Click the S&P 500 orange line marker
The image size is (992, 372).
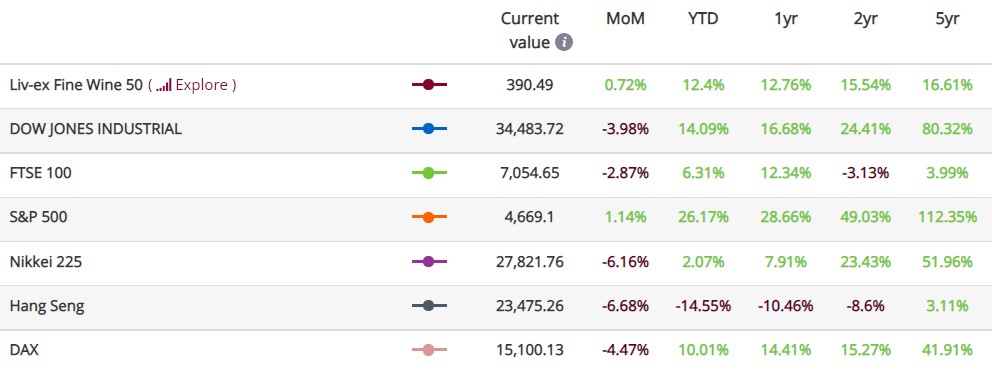click(x=429, y=217)
